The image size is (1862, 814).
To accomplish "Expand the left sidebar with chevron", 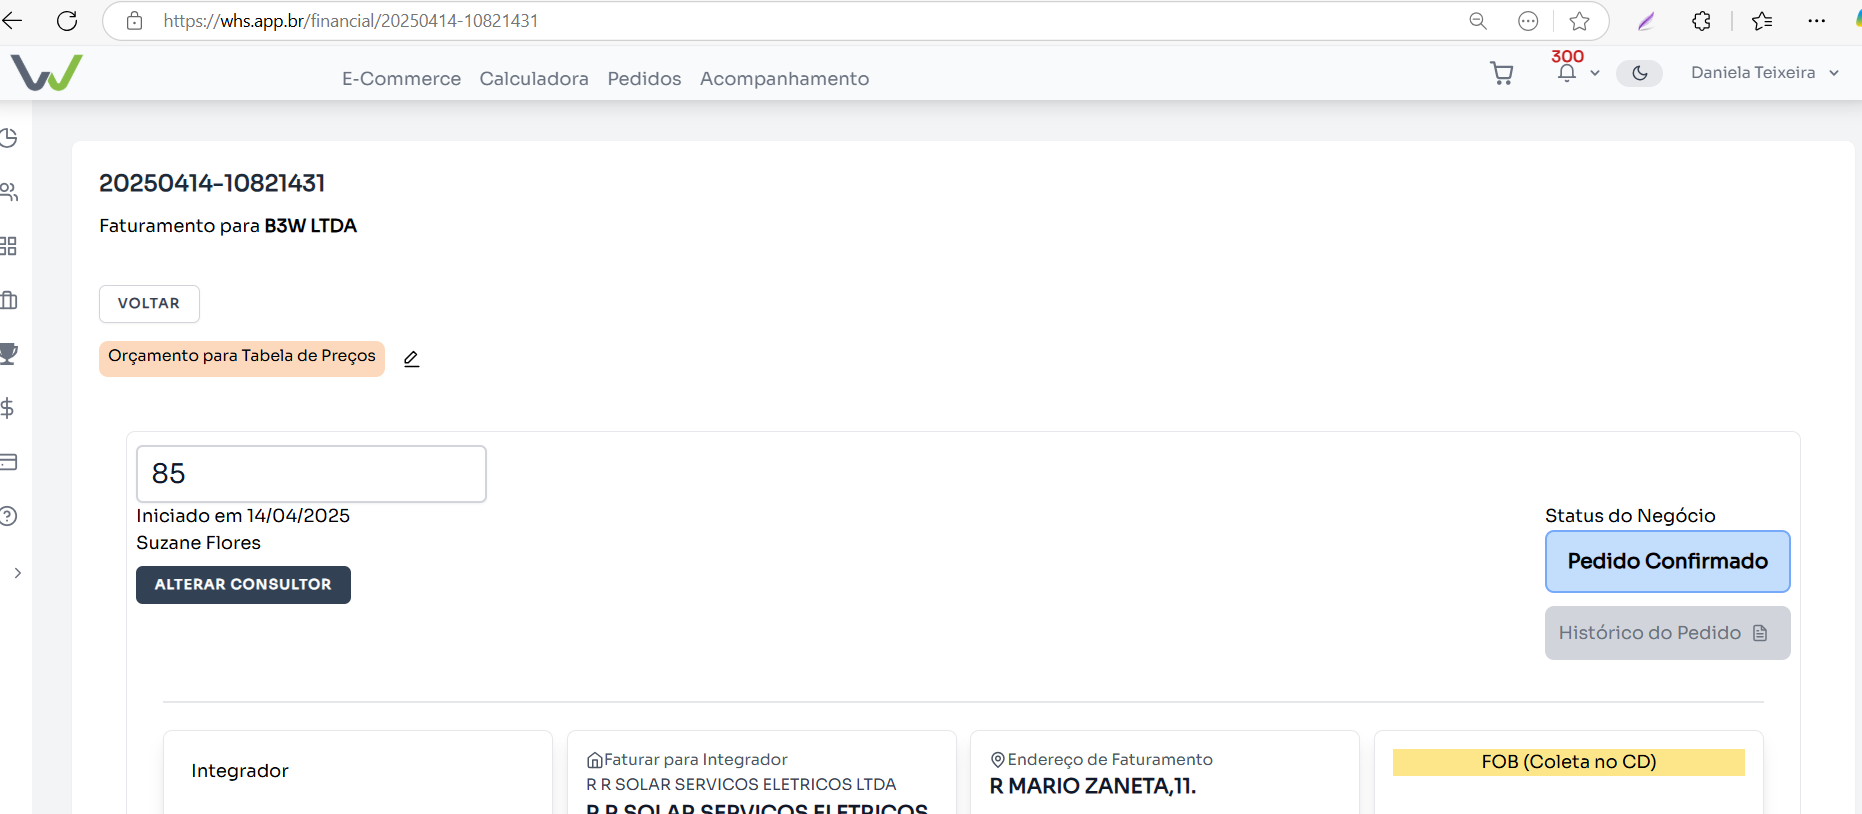I will (x=17, y=573).
